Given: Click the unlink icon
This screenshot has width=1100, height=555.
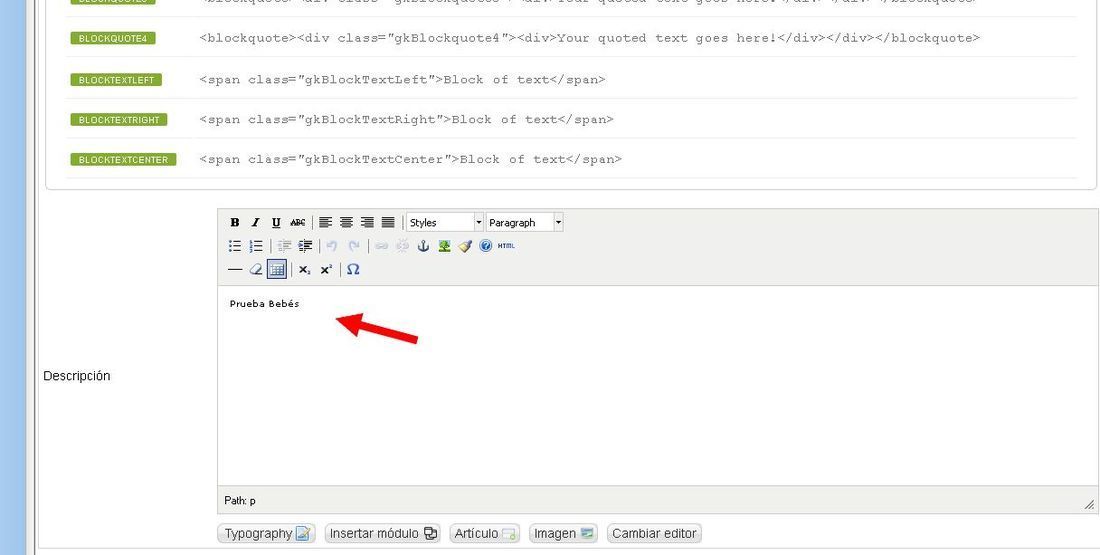Looking at the screenshot, I should click(403, 246).
